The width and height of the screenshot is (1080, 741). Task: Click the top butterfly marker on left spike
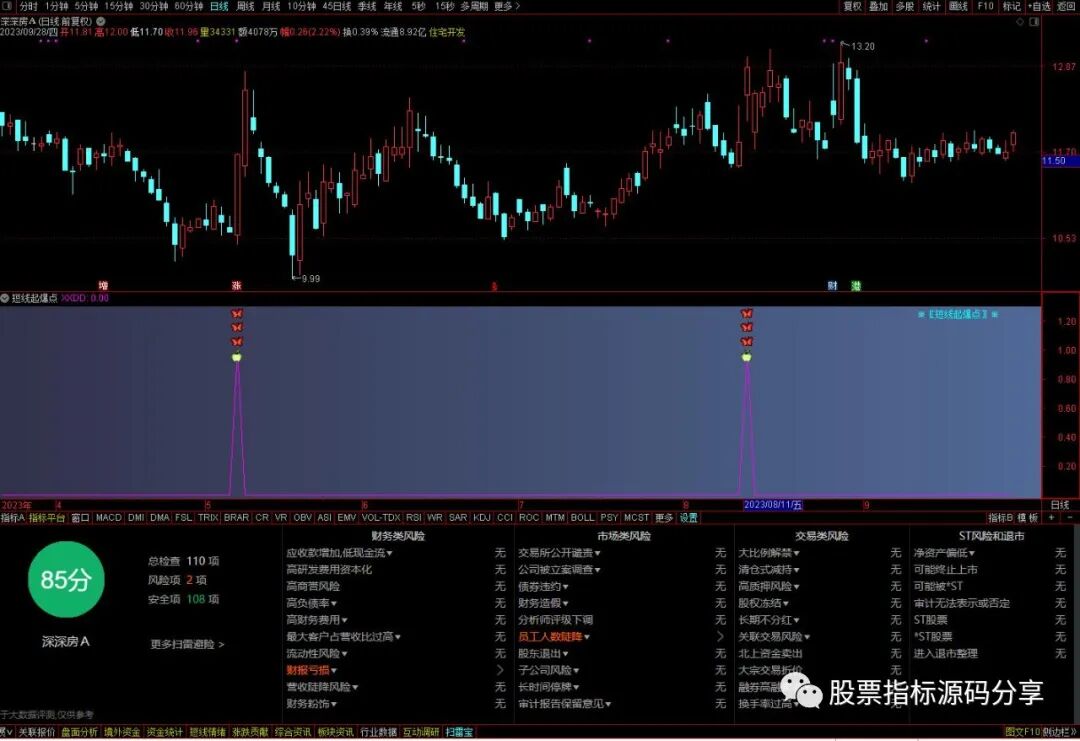[237, 313]
